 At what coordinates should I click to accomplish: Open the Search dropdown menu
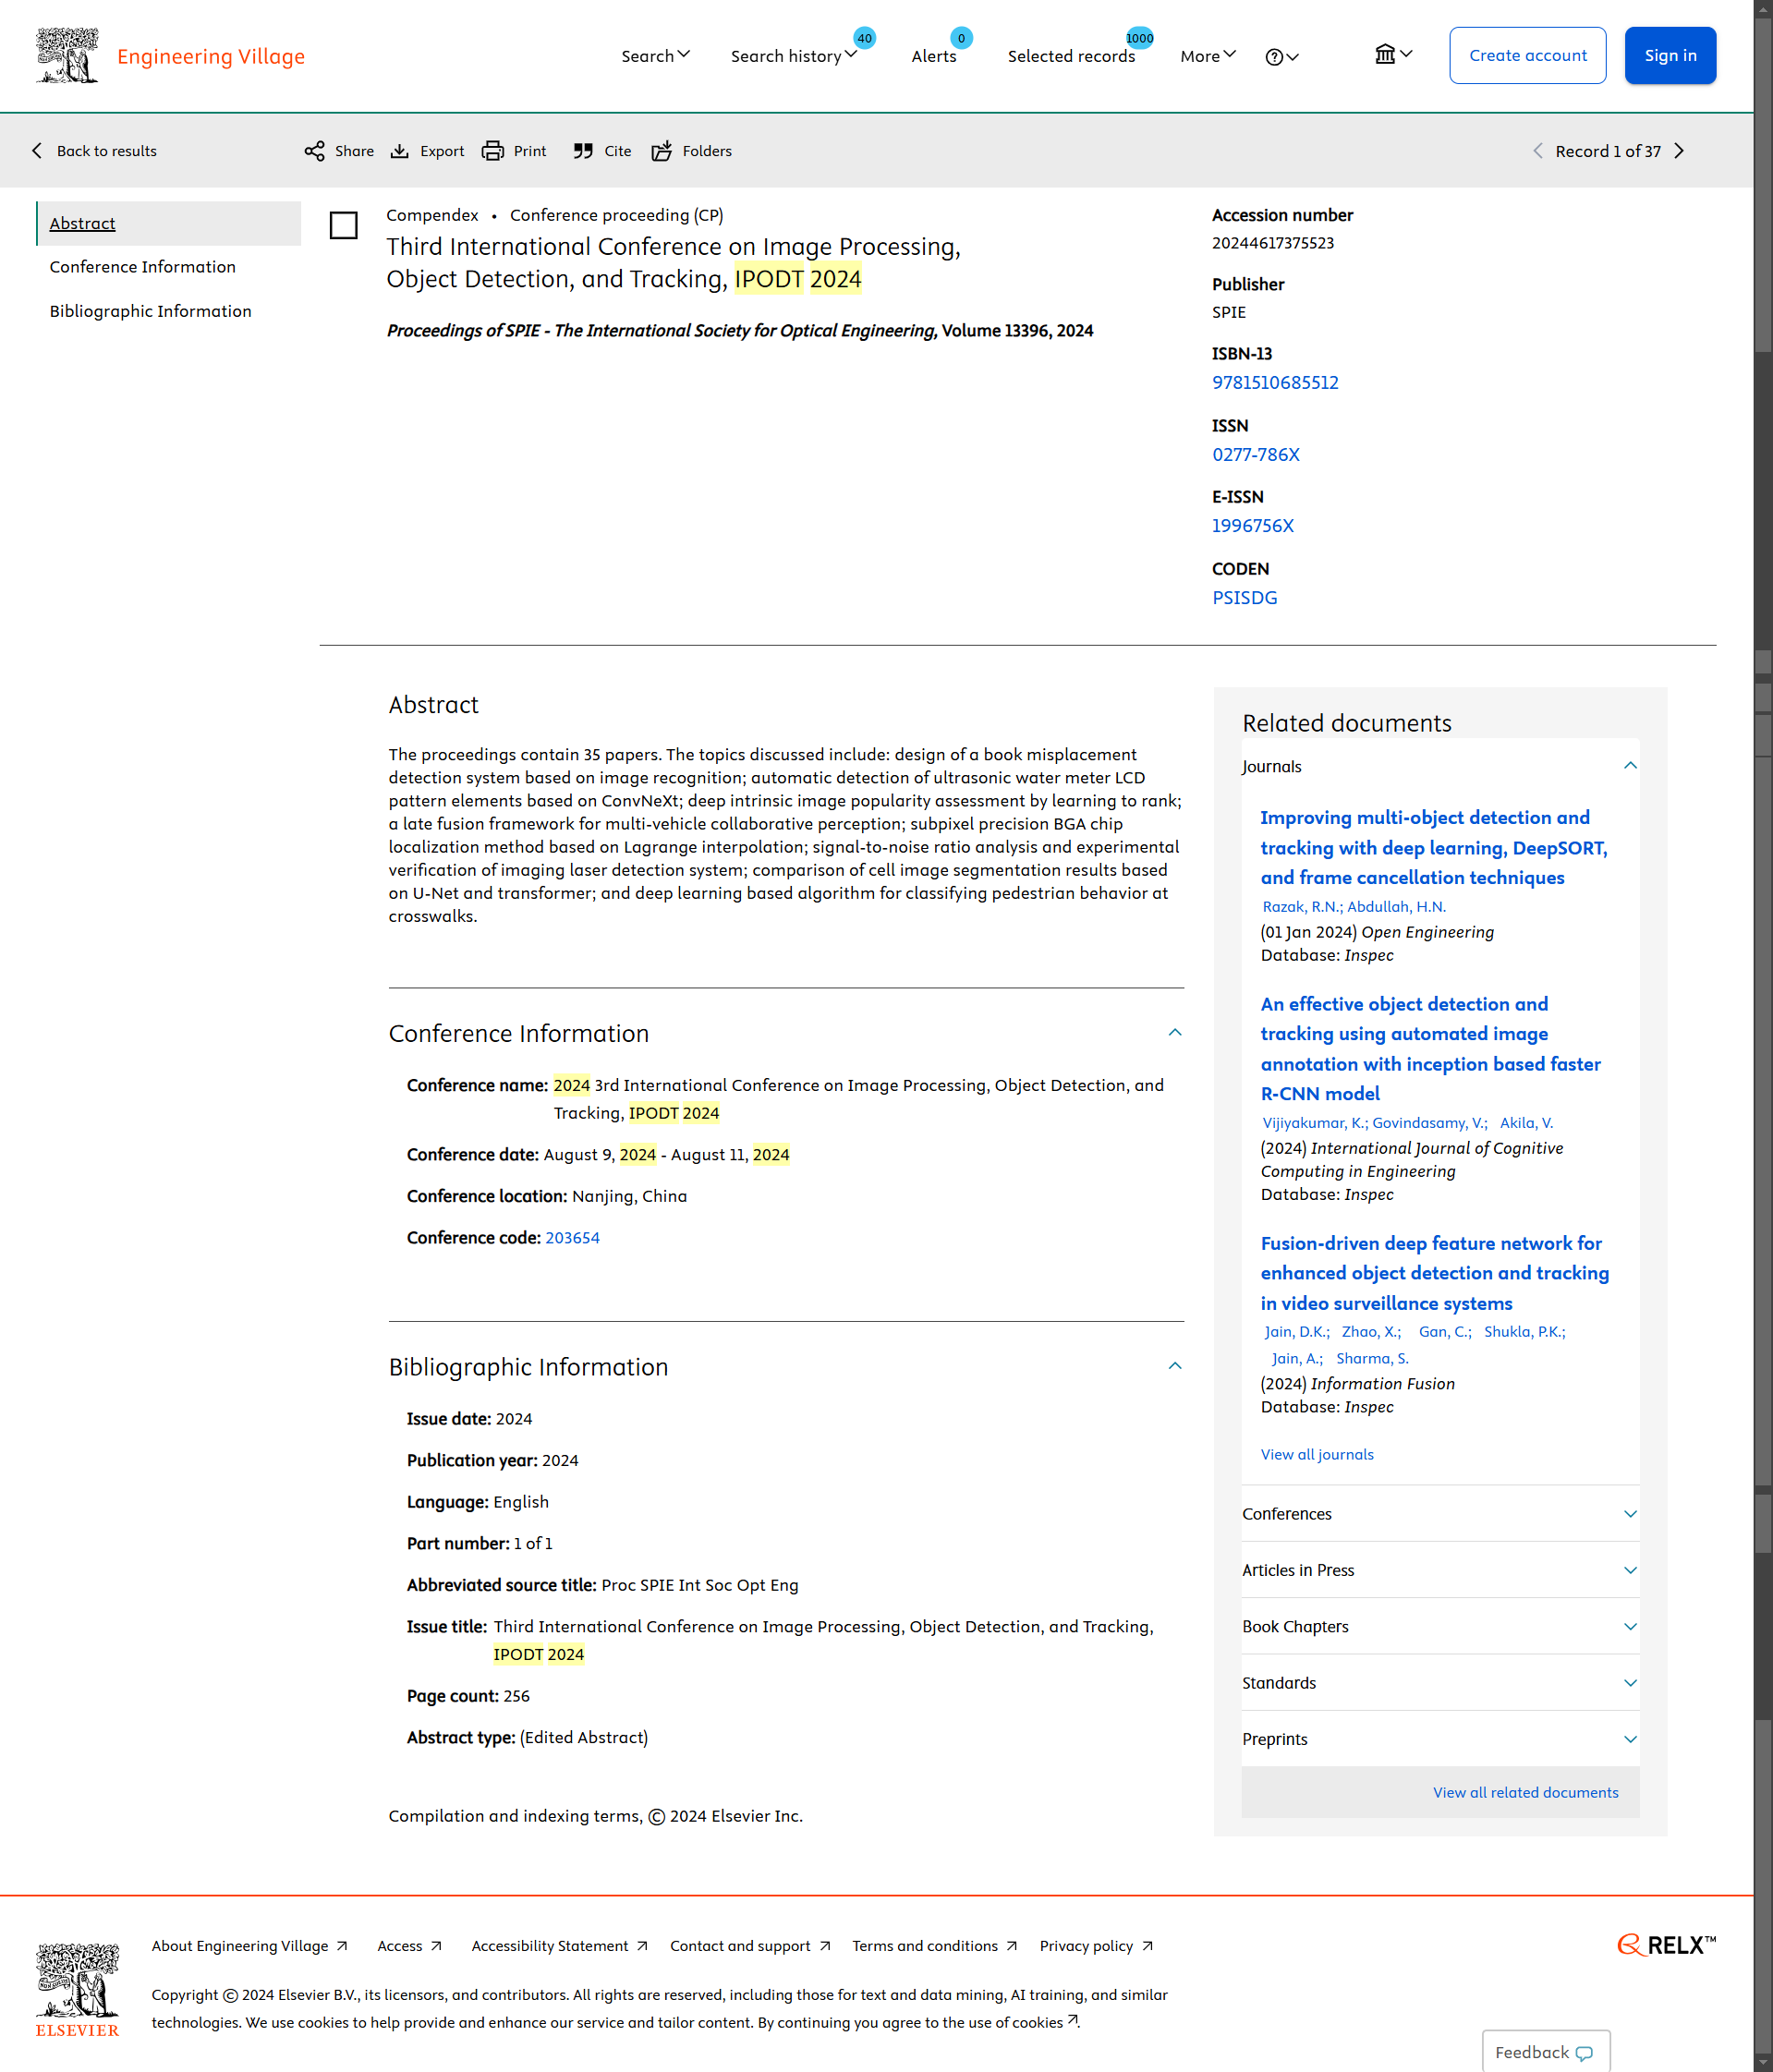(x=655, y=56)
